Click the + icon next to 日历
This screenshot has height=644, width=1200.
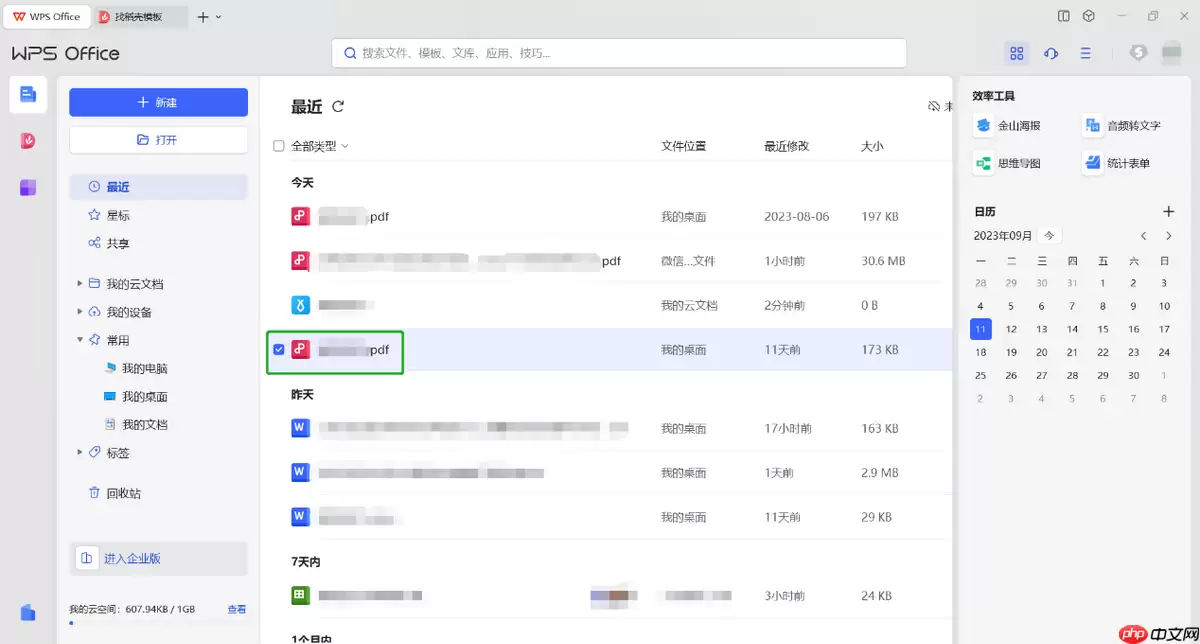1168,211
